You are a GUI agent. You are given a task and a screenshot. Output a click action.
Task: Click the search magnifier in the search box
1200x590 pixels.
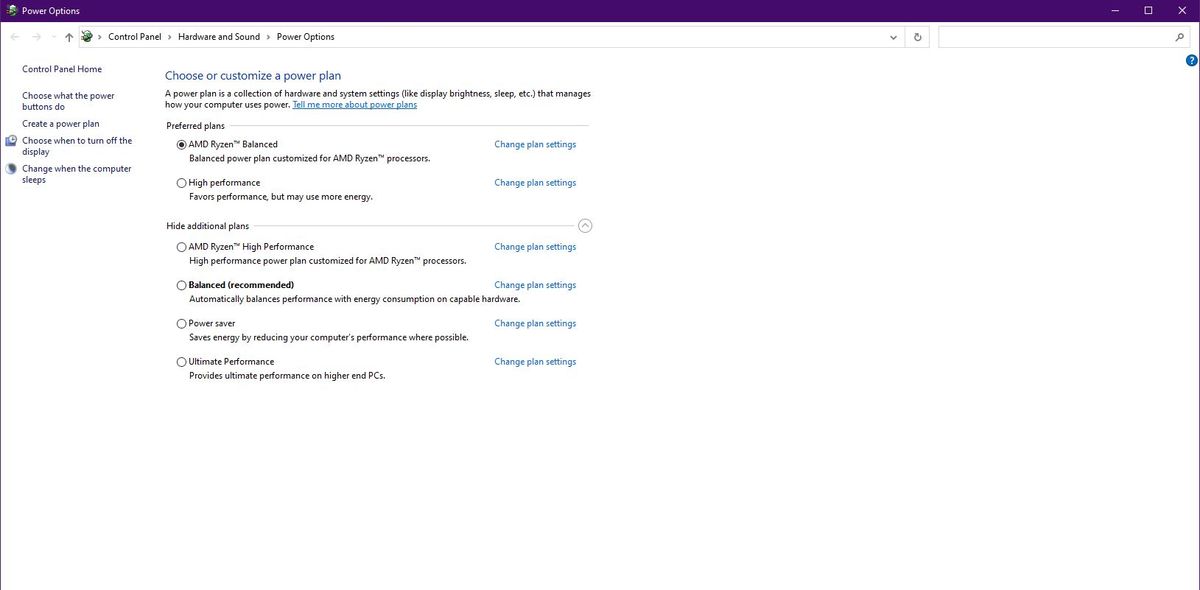[1180, 36]
